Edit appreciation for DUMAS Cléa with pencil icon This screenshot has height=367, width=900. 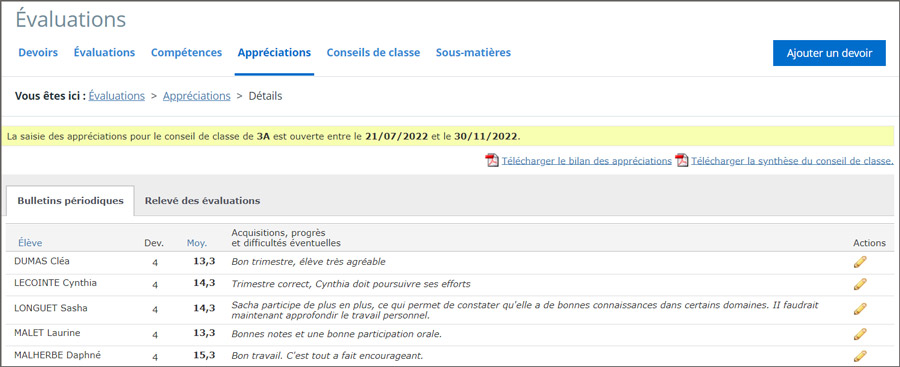860,262
